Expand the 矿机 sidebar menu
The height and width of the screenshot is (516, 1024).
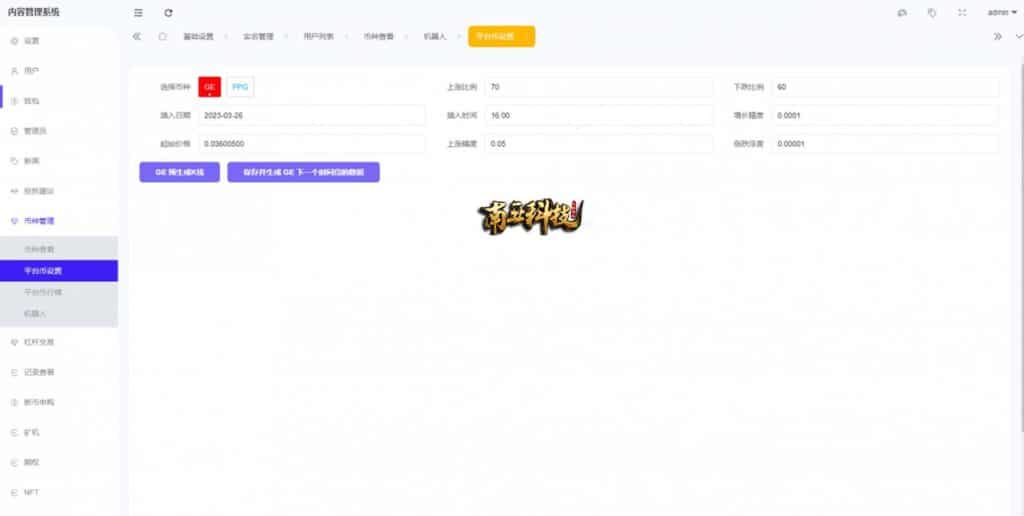coord(59,432)
